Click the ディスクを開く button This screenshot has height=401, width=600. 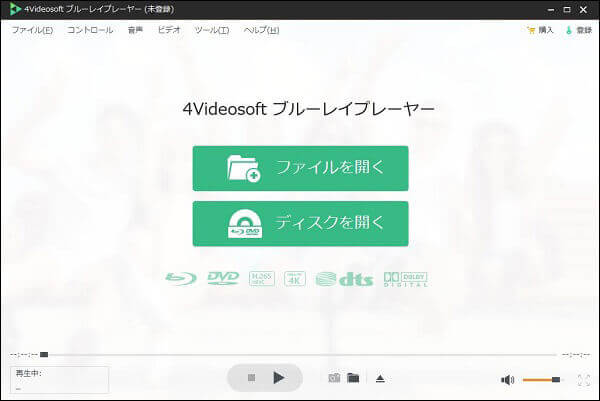coord(300,223)
